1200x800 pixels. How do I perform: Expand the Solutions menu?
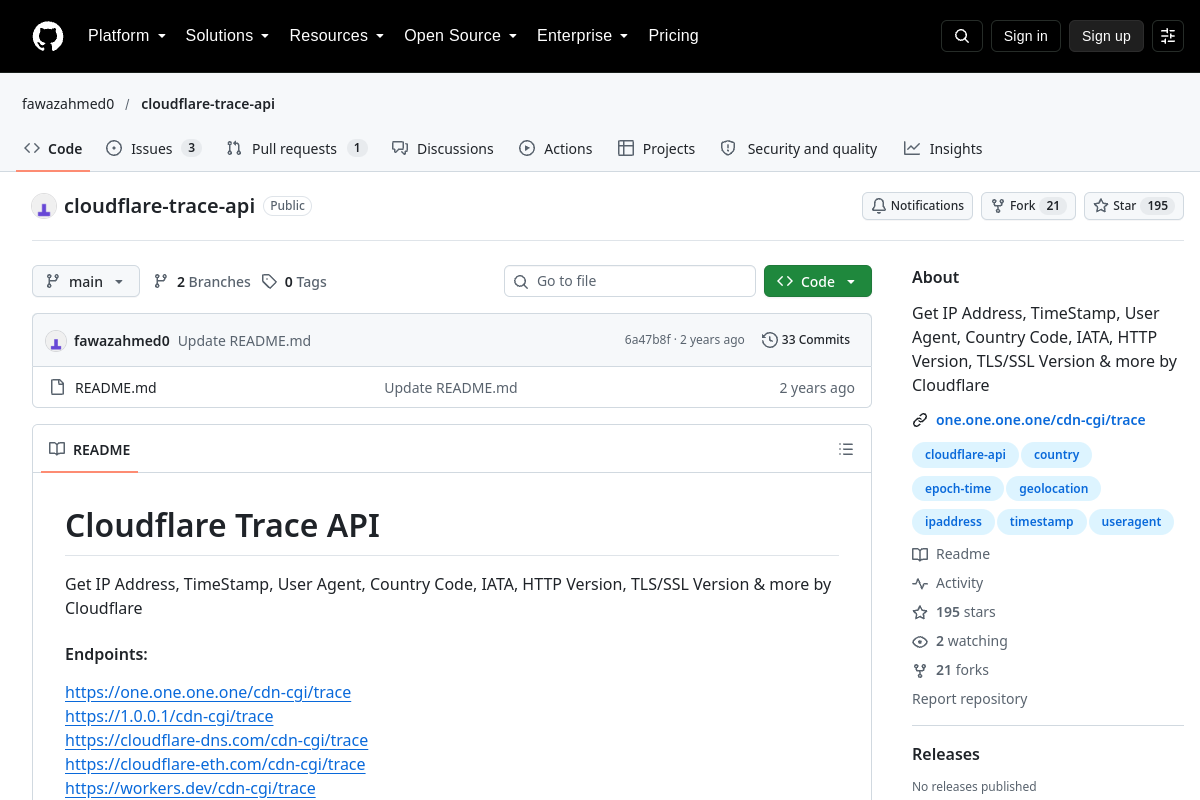pyautogui.click(x=227, y=36)
